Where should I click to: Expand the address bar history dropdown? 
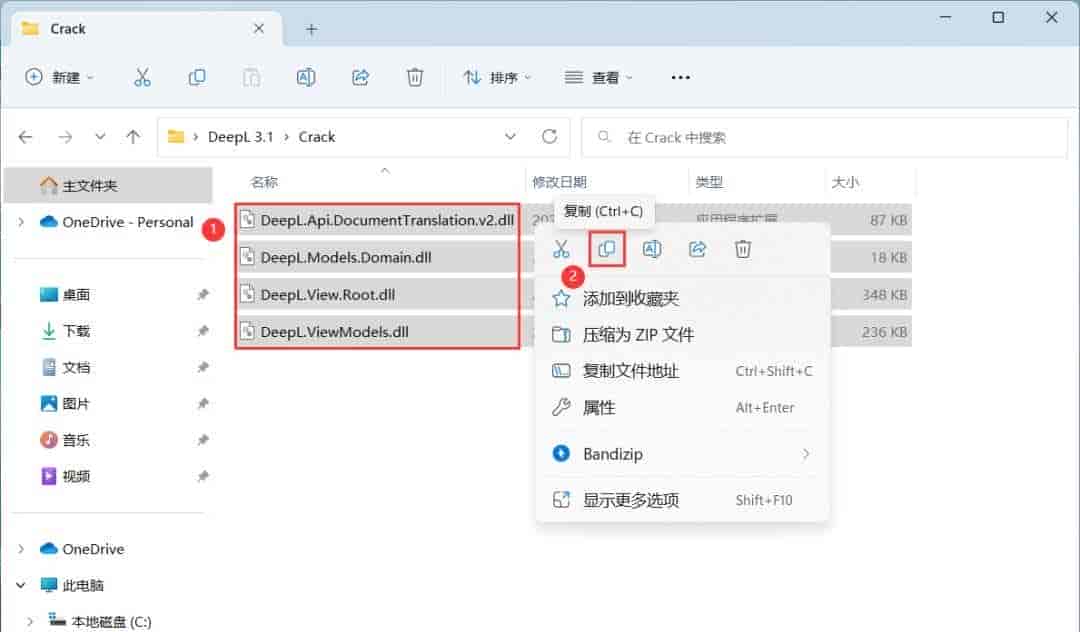(x=510, y=136)
